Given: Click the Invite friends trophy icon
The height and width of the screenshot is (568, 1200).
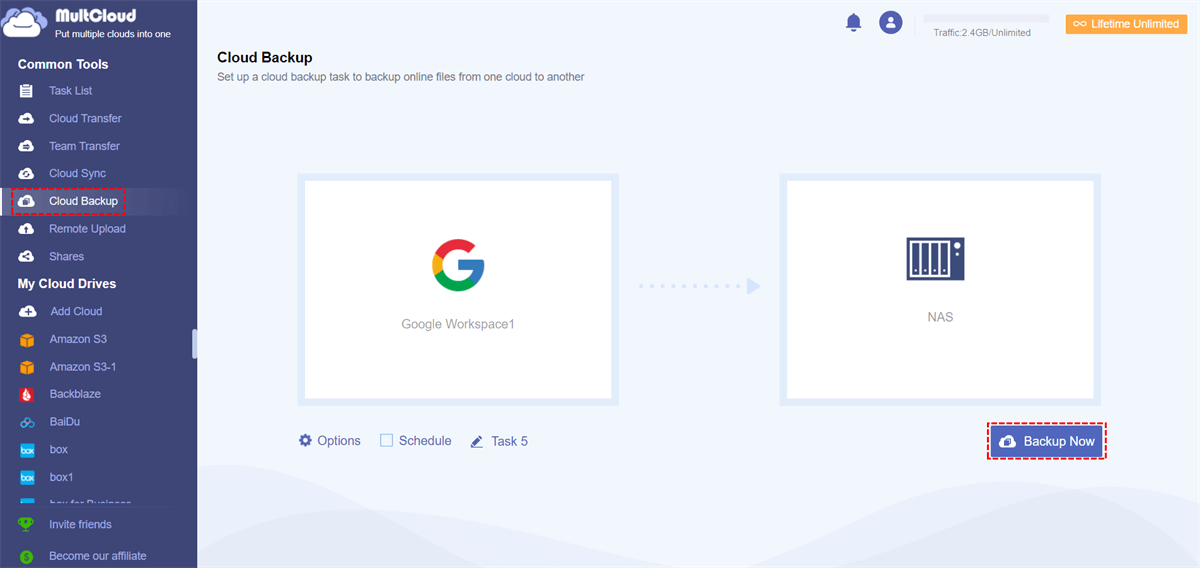Looking at the screenshot, I should [x=26, y=524].
